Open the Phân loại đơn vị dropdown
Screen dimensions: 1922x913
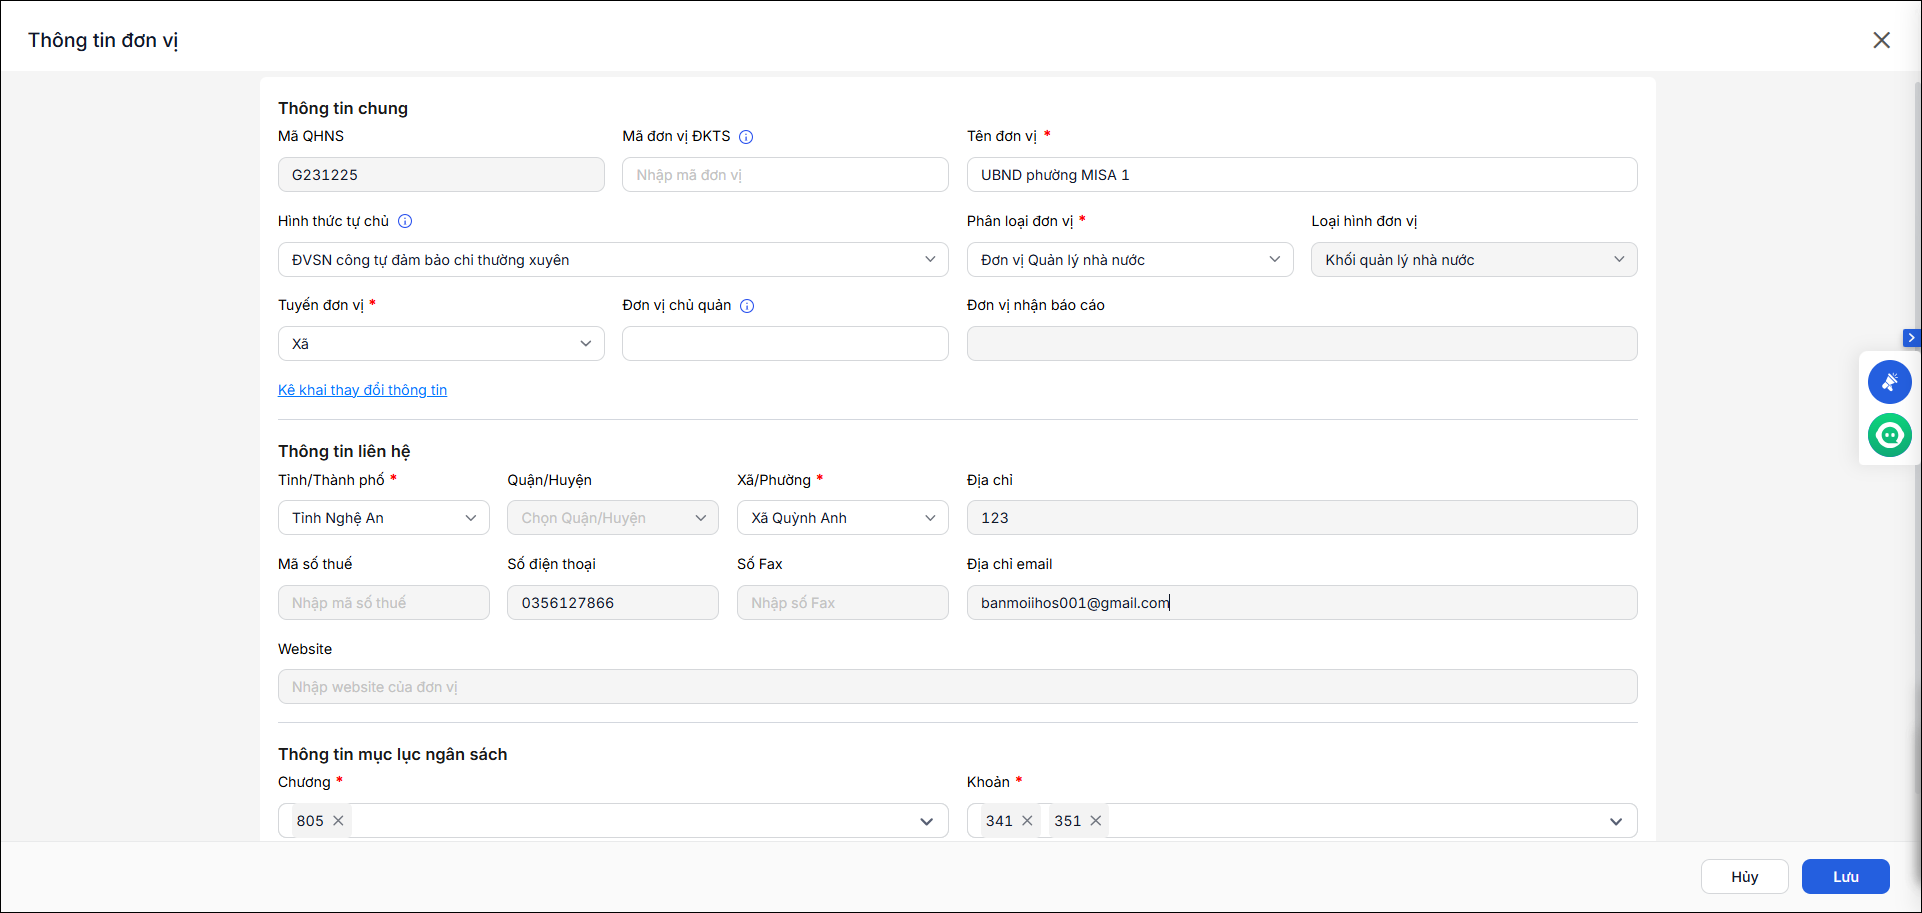pyautogui.click(x=1130, y=260)
